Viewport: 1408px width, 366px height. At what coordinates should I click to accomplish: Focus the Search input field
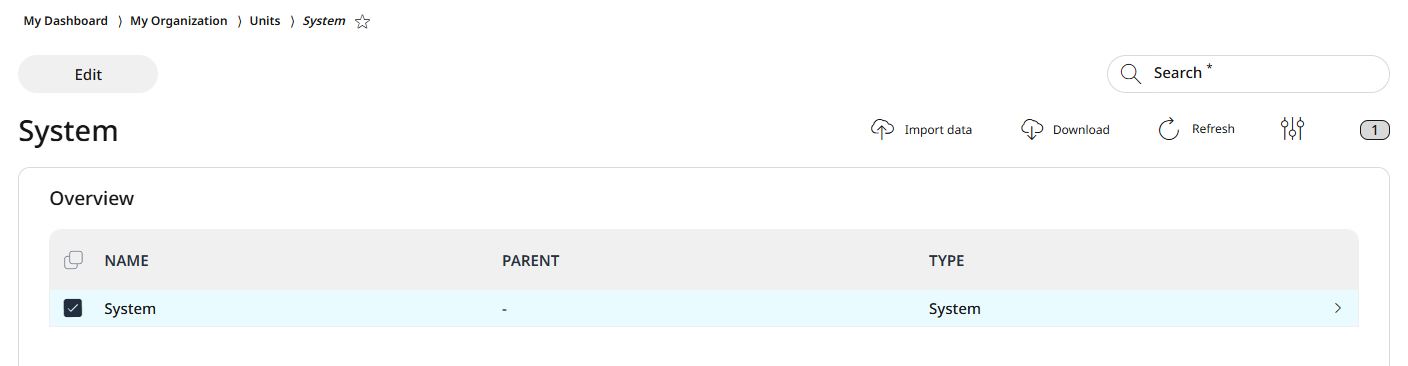pos(1248,74)
